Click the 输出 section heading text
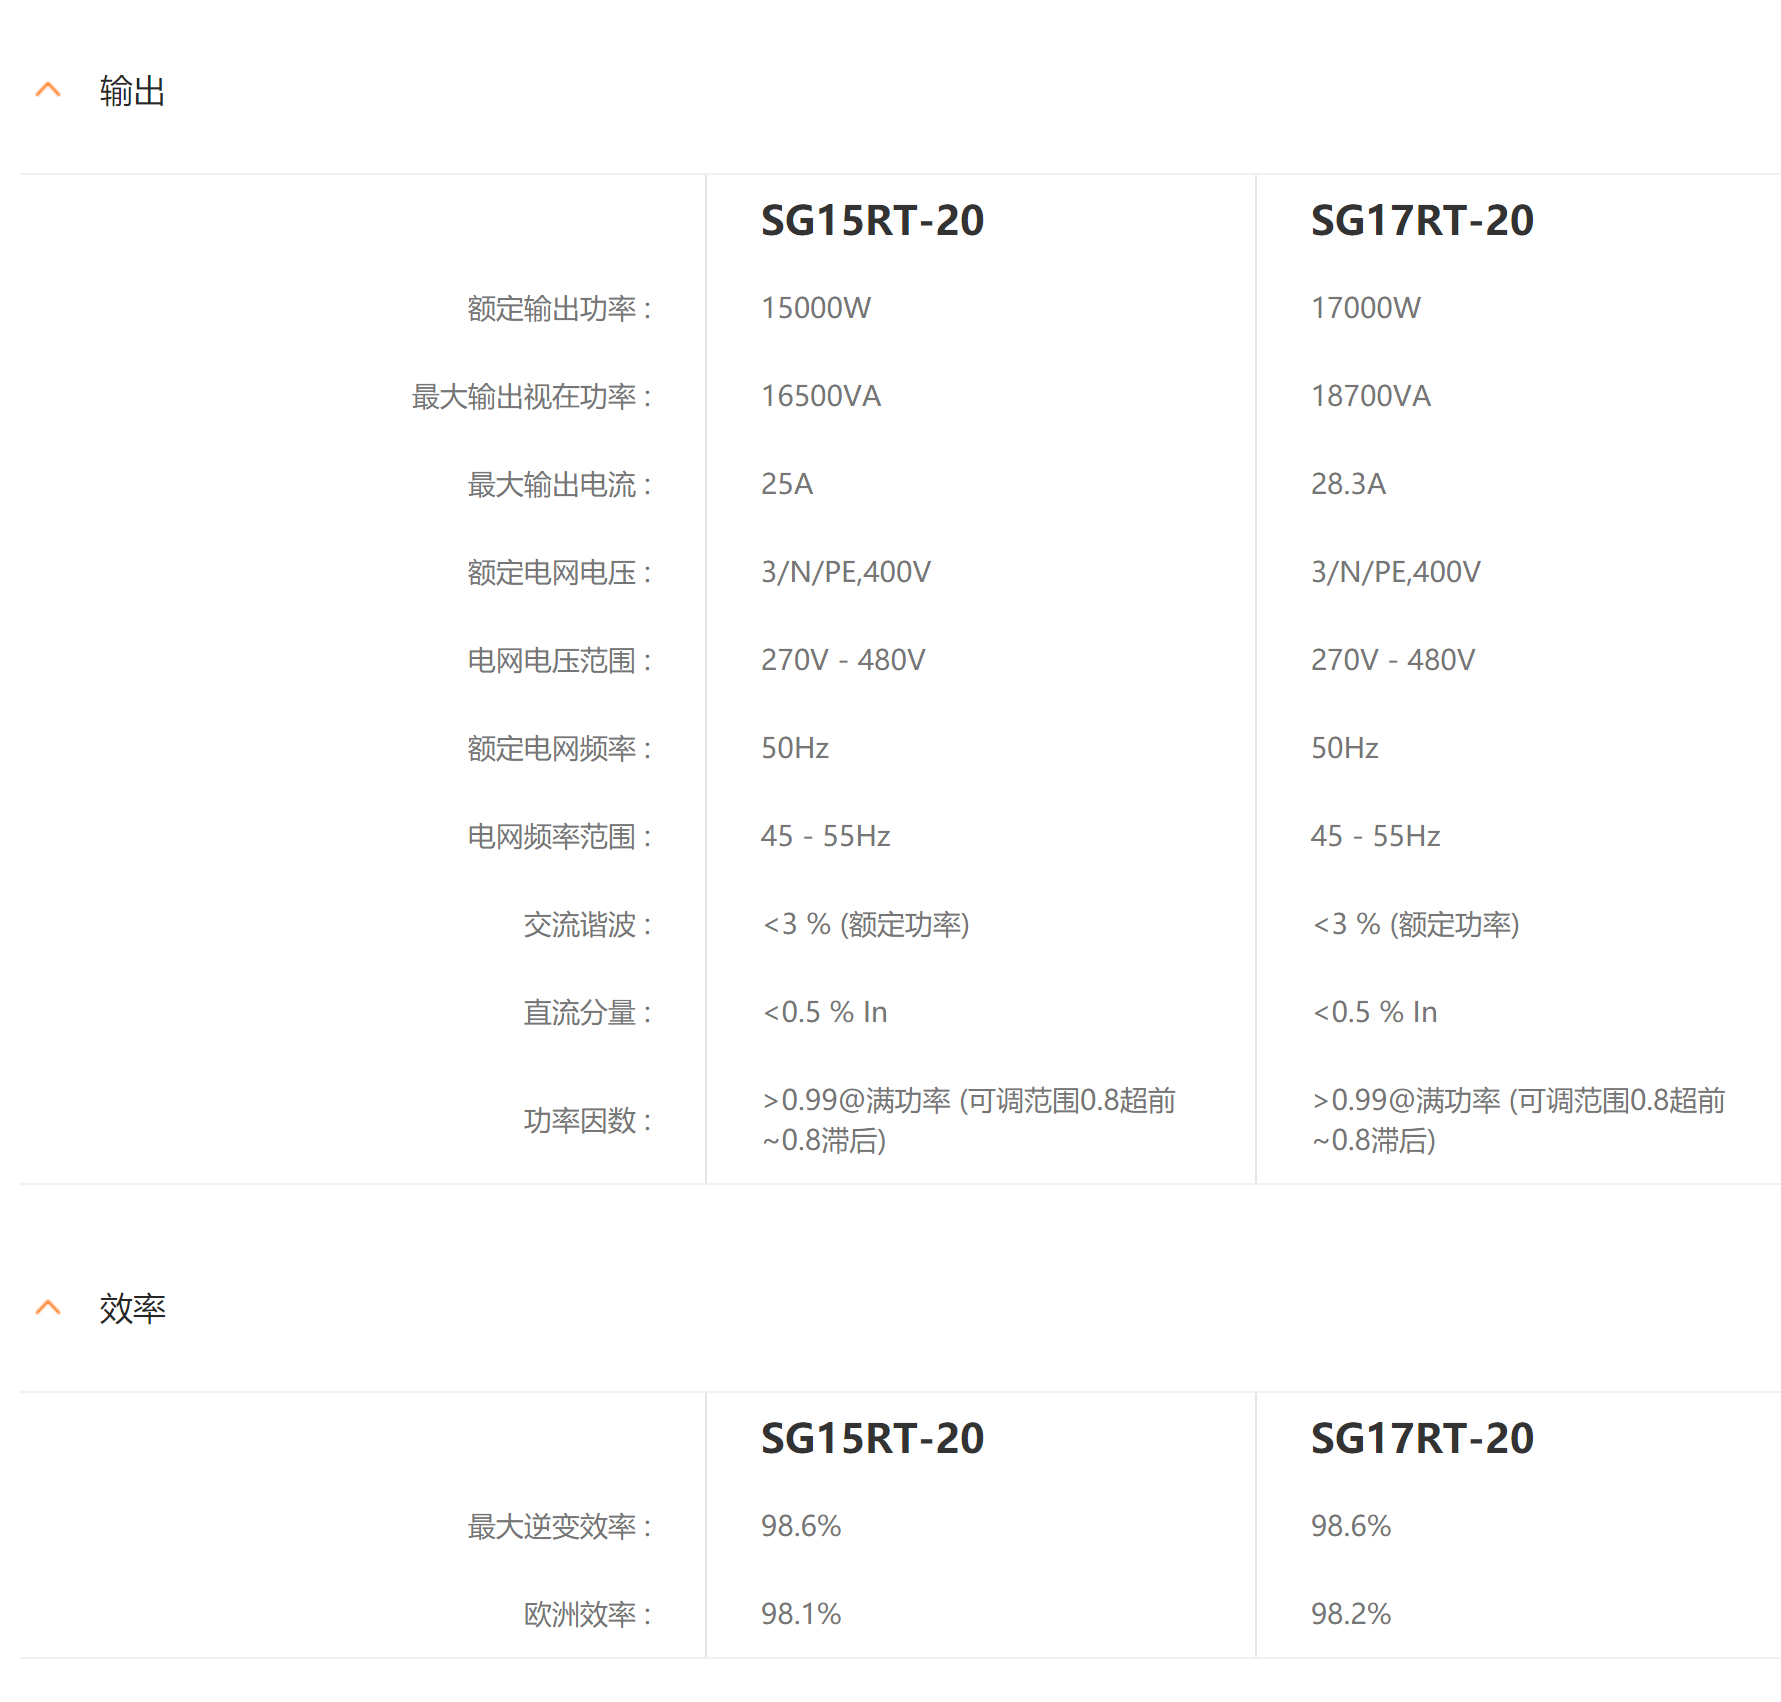Screen dimensions: 1781x1702 tap(132, 91)
